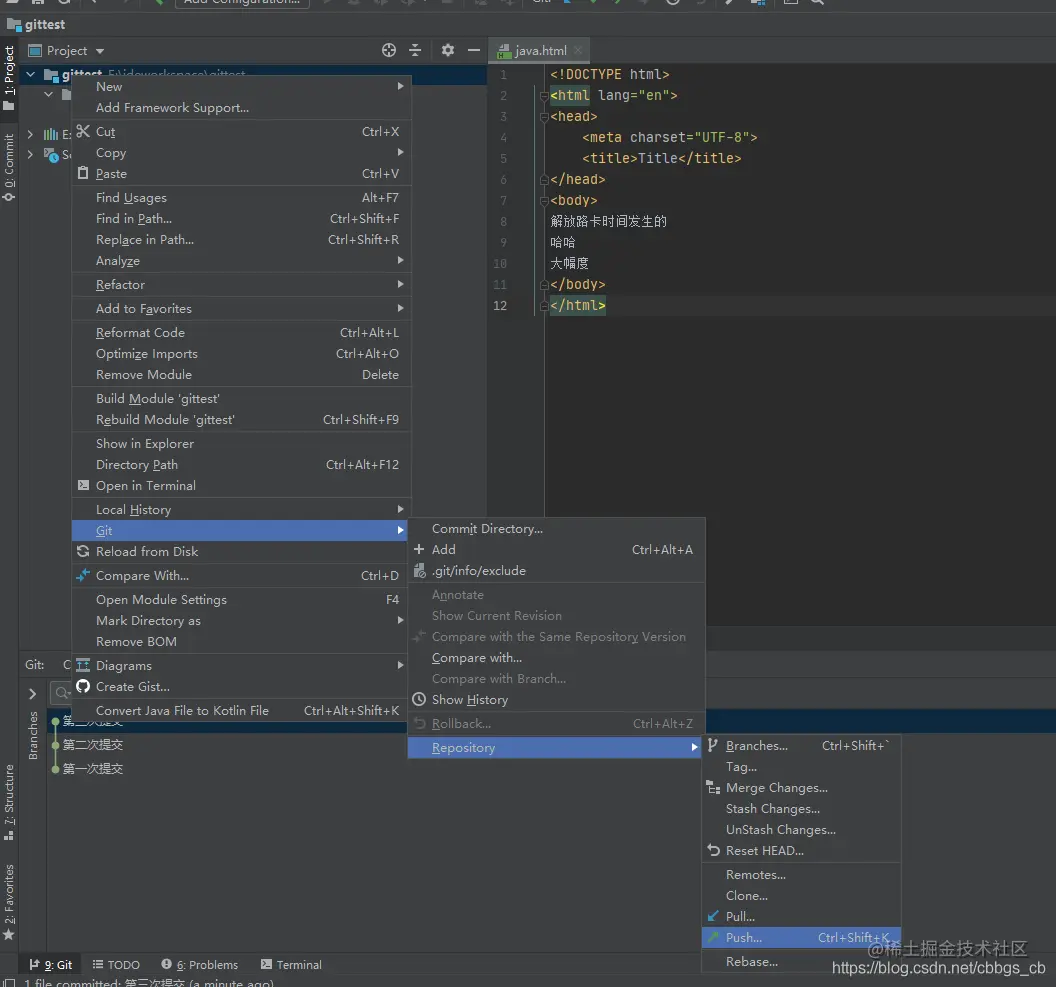This screenshot has width=1056, height=987.
Task: Open the Project panel settings gear
Action: click(x=448, y=50)
